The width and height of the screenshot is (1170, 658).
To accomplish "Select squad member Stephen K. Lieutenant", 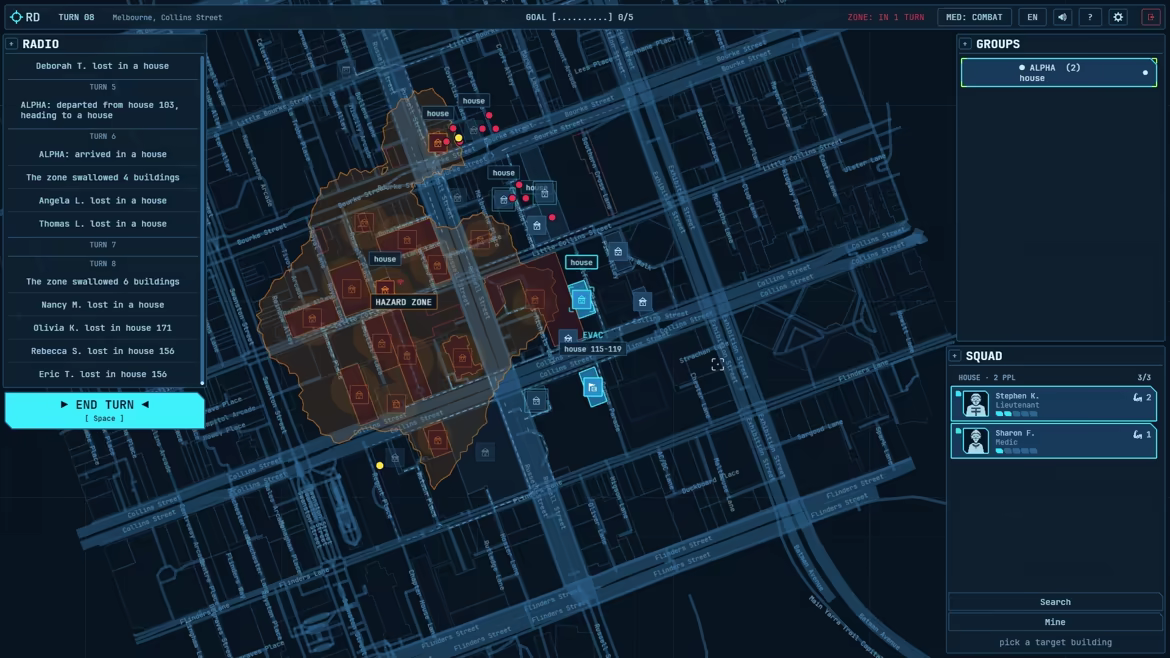I will 1054,404.
